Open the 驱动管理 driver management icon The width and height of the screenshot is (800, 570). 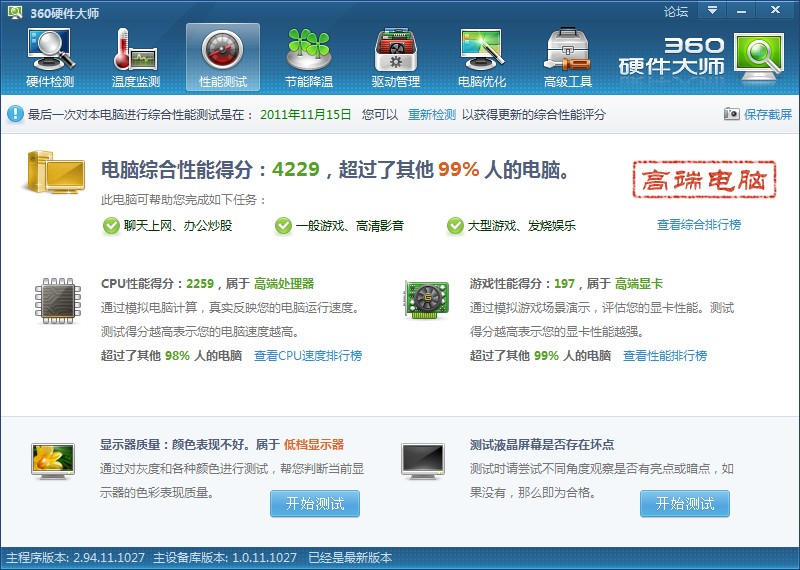[395, 57]
